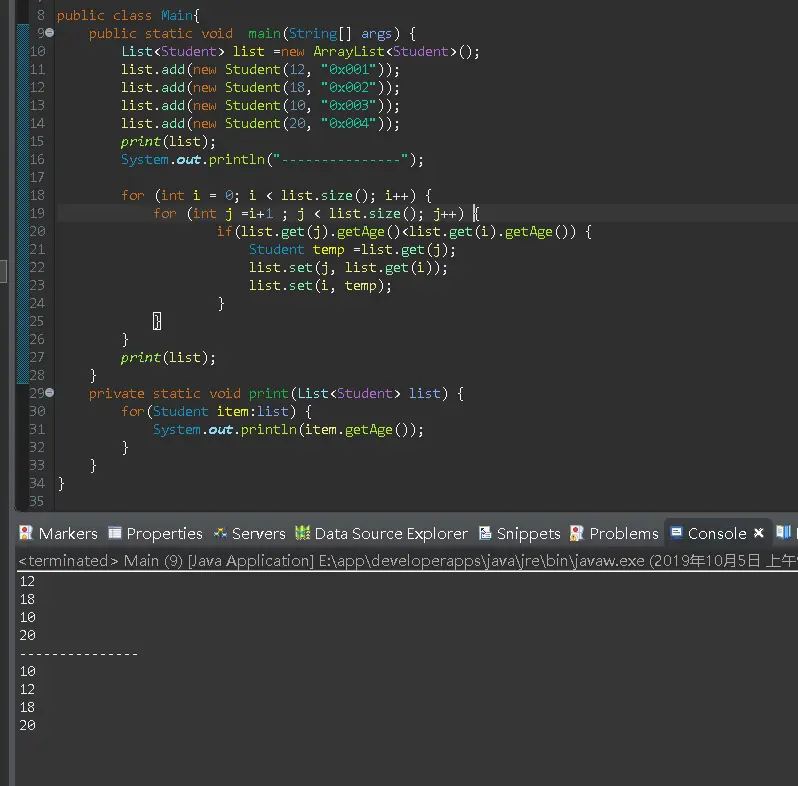Viewport: 798px width, 786px height.
Task: Click the highlighted closing brace on line 25
Action: coord(157,321)
